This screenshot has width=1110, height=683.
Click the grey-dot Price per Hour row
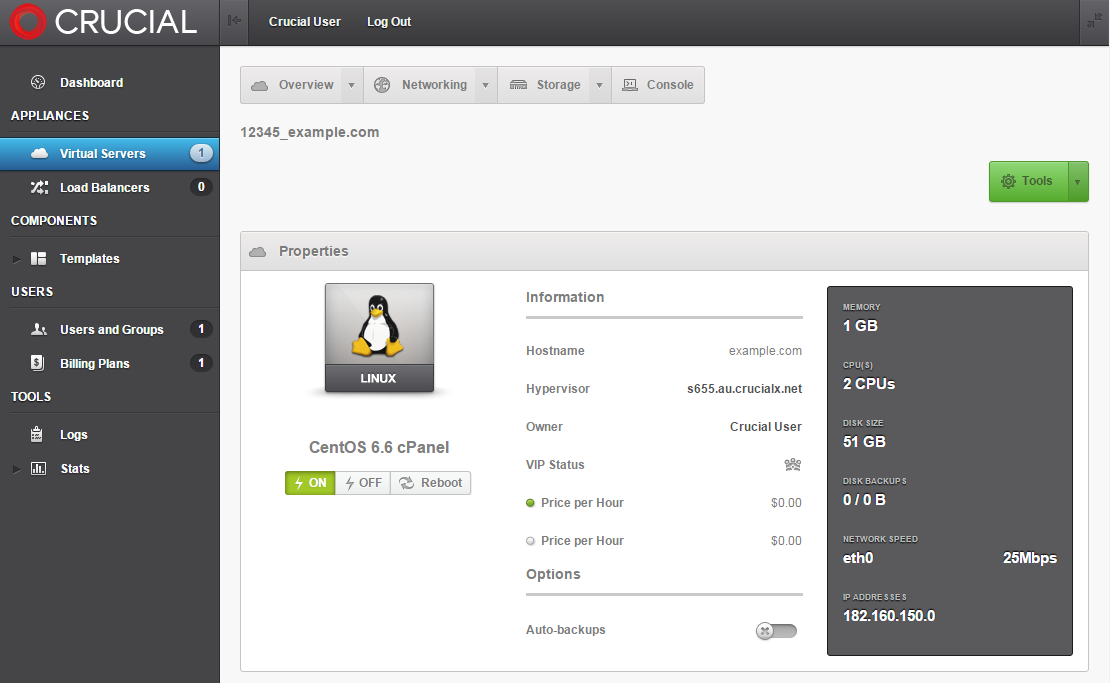[664, 541]
